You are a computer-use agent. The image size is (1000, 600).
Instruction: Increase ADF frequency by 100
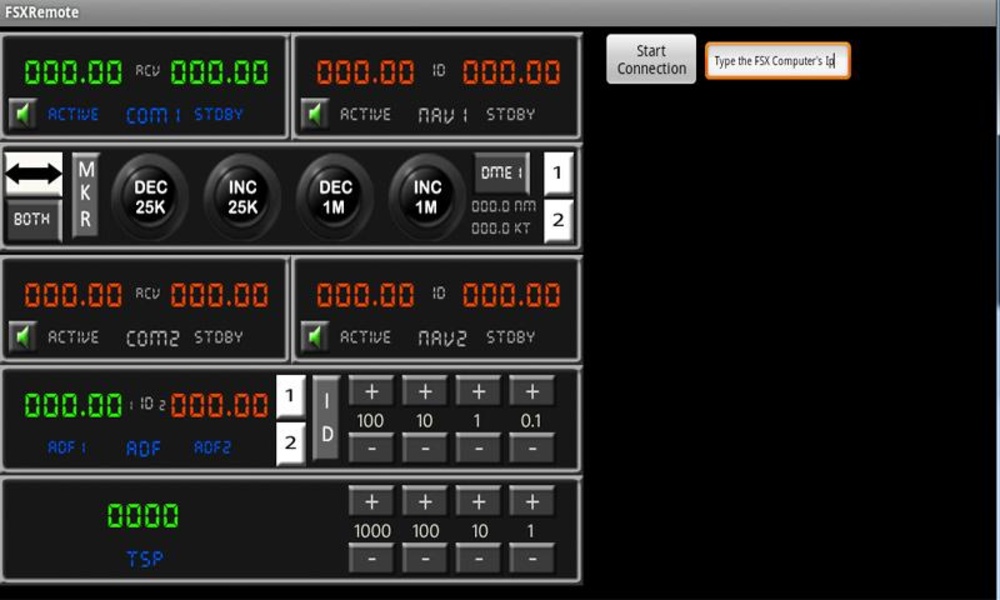371,391
